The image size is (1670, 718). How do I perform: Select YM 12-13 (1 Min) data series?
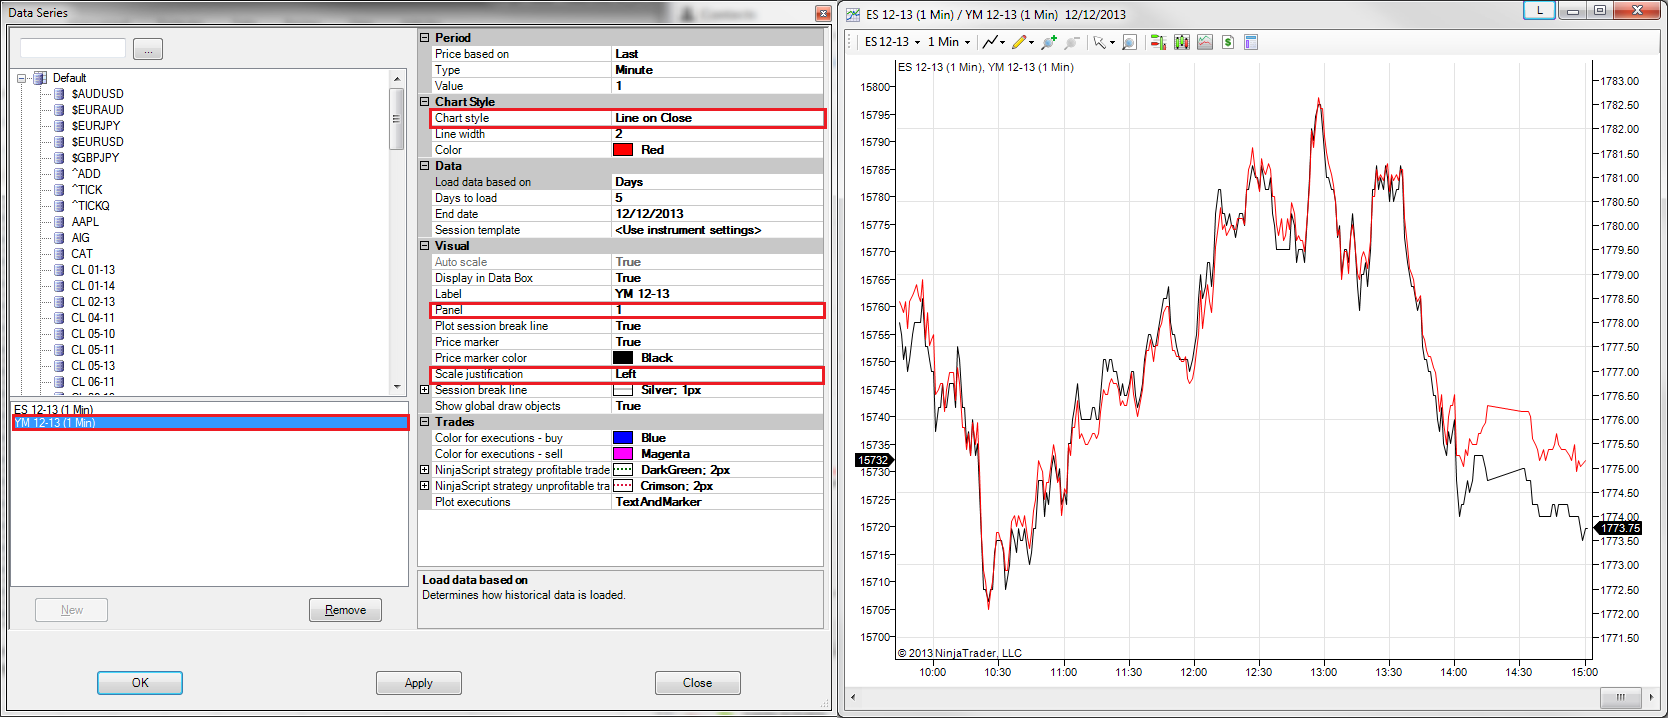(x=56, y=423)
